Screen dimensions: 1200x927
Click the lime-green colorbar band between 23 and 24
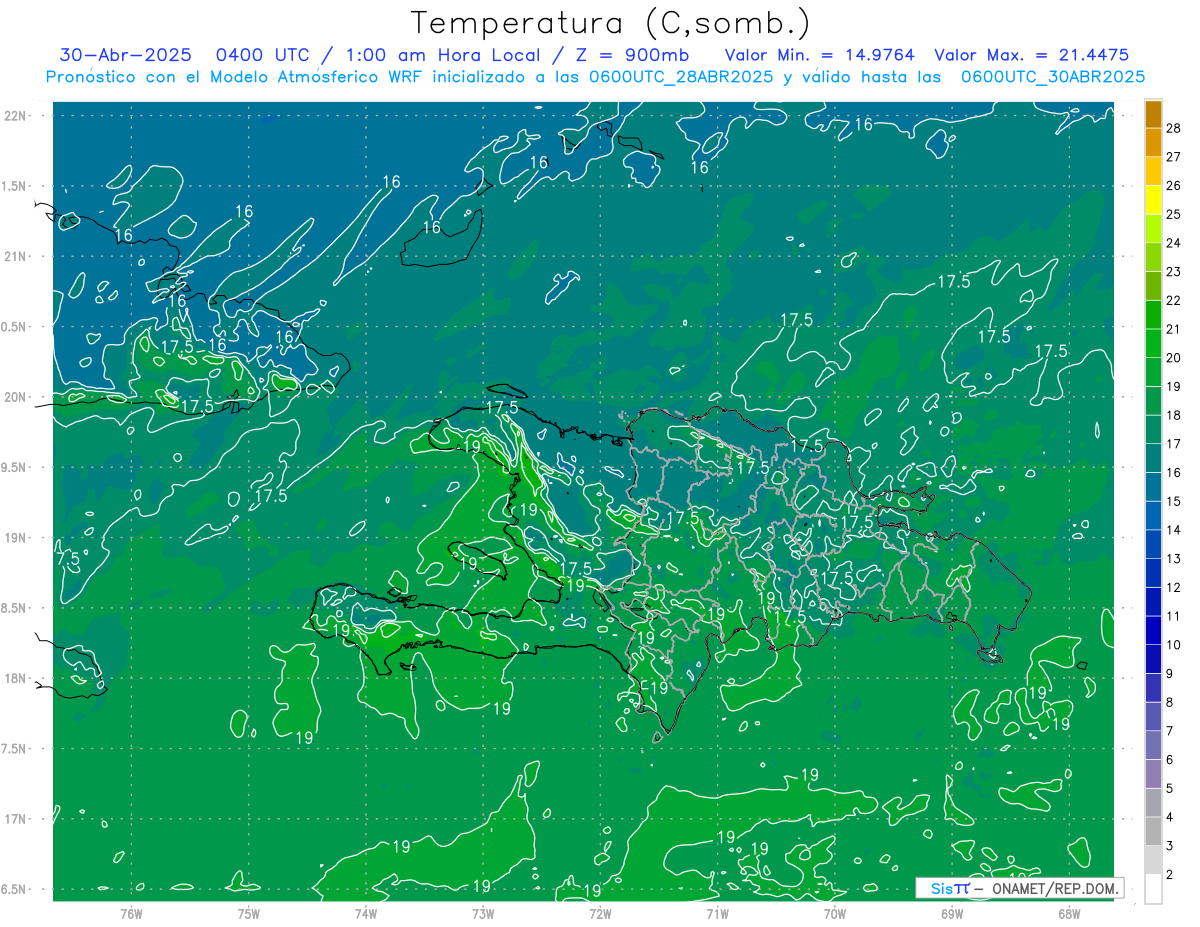click(x=1153, y=257)
